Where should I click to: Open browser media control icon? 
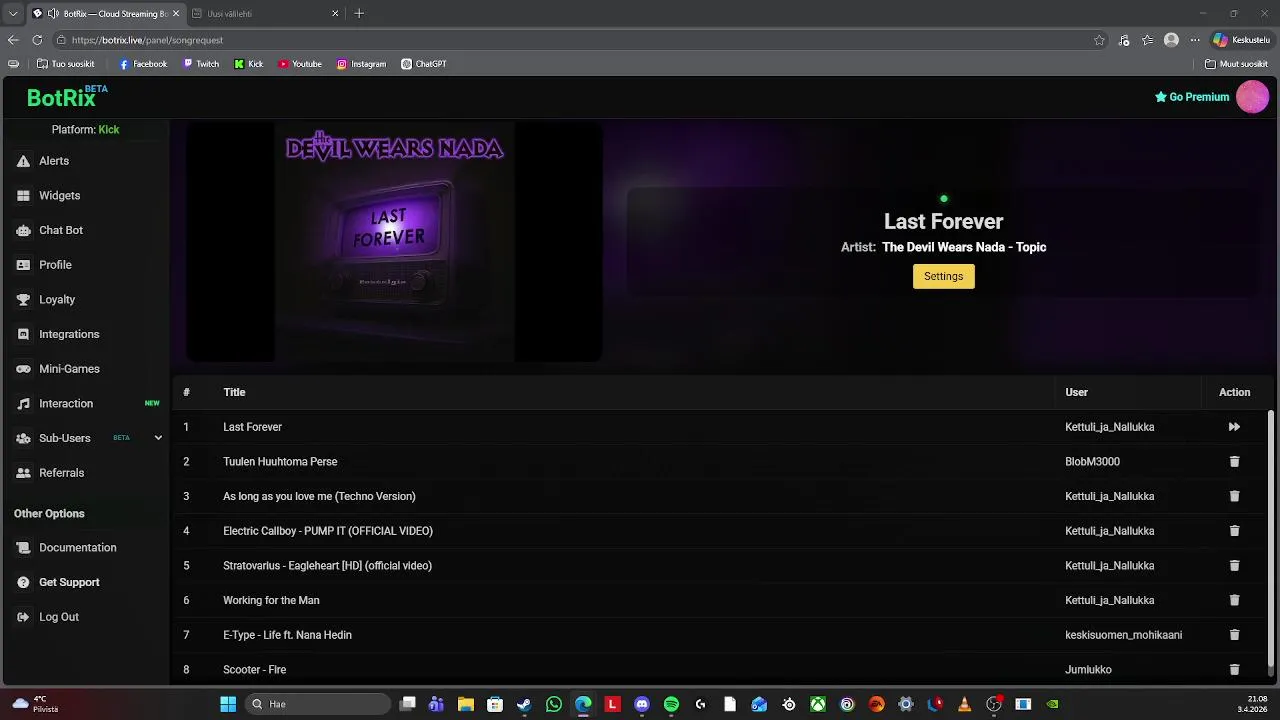(x=1124, y=40)
